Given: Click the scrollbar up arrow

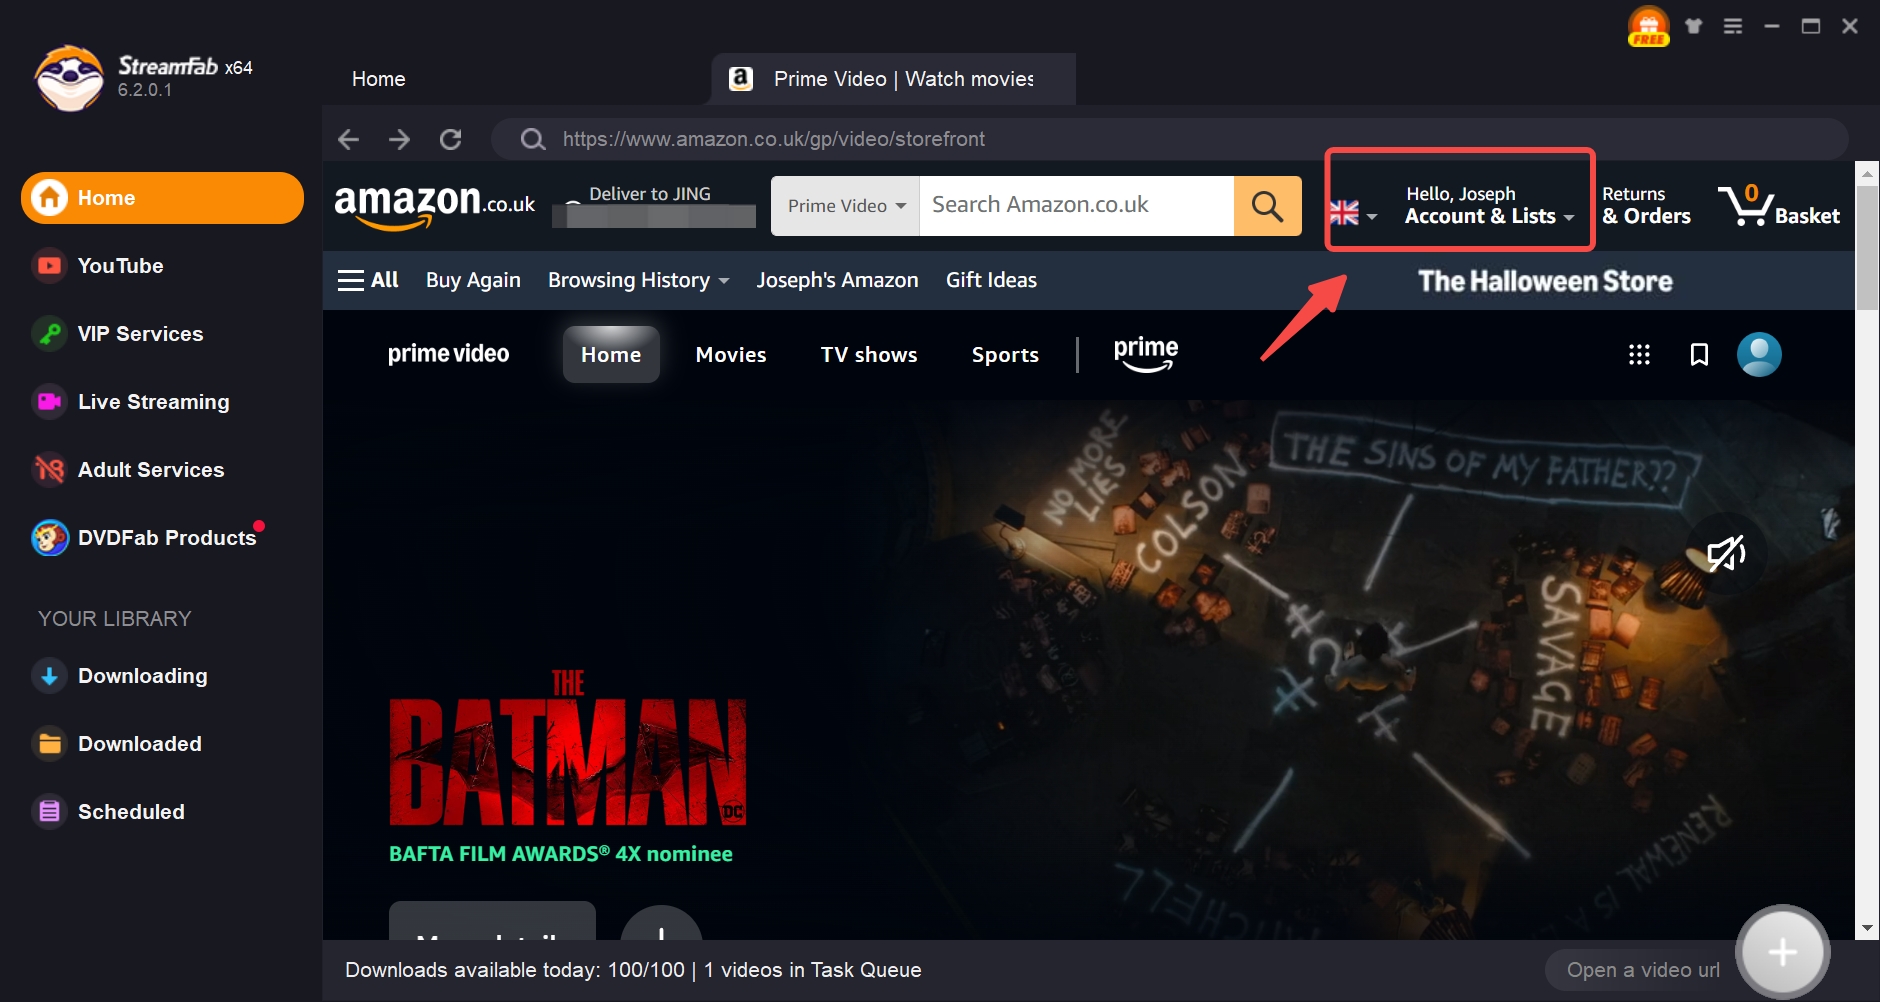Looking at the screenshot, I should 1867,173.
